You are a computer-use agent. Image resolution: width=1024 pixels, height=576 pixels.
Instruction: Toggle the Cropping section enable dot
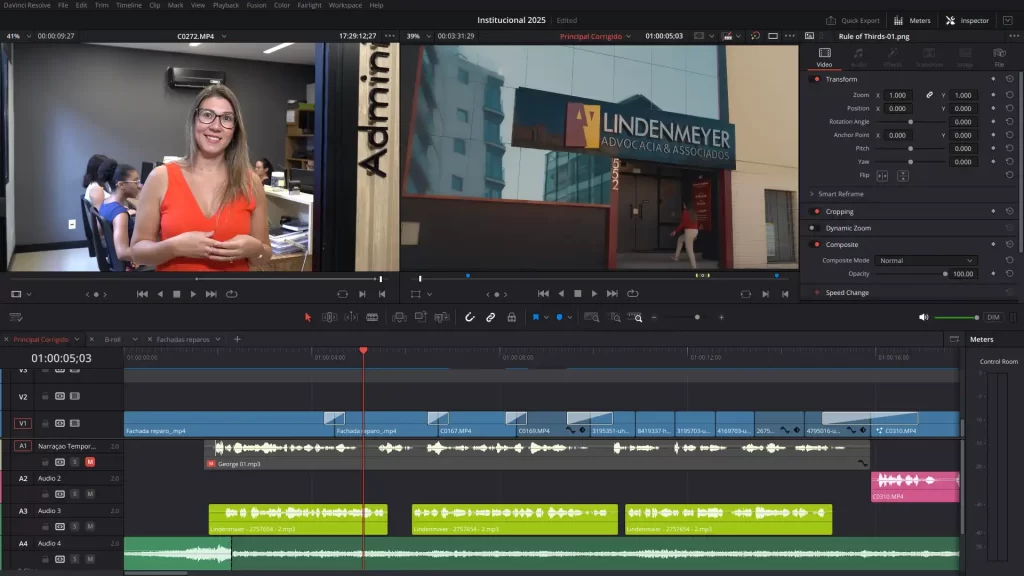click(816, 212)
